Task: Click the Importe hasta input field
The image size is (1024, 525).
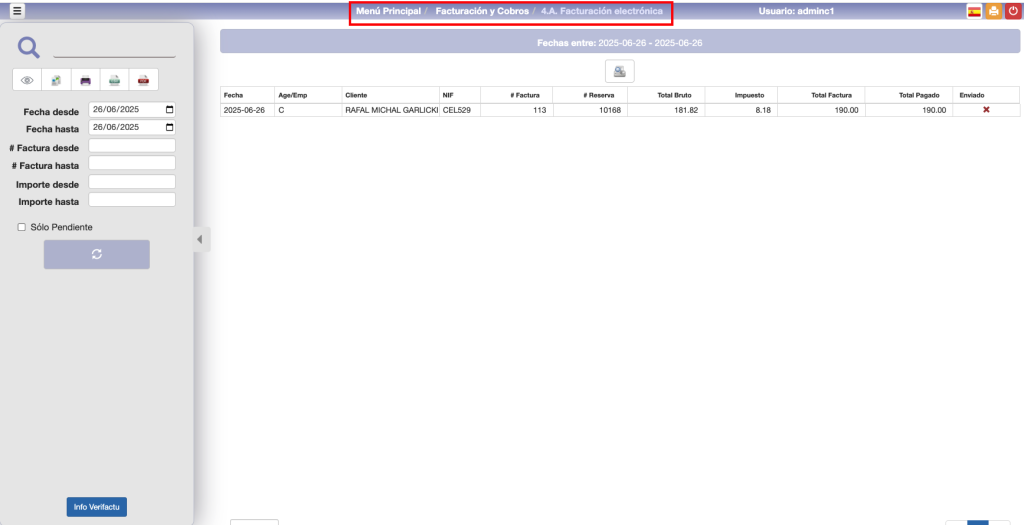Action: (x=132, y=200)
